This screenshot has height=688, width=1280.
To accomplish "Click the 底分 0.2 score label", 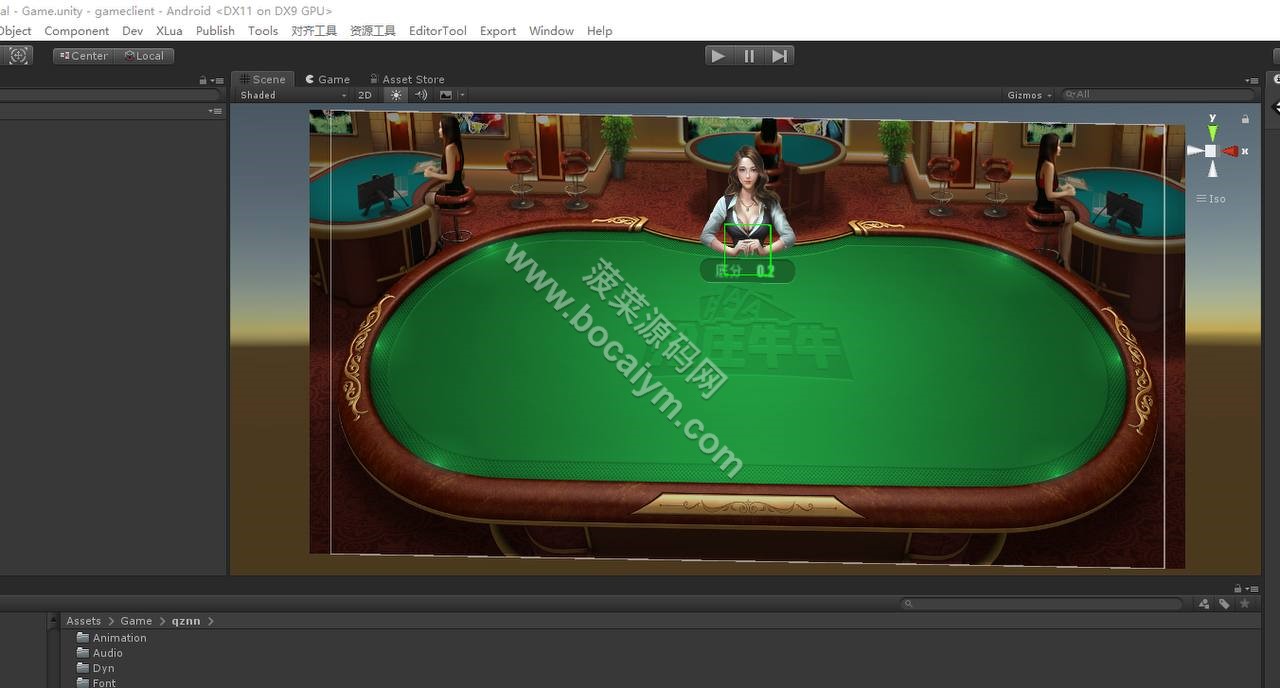I will [747, 271].
